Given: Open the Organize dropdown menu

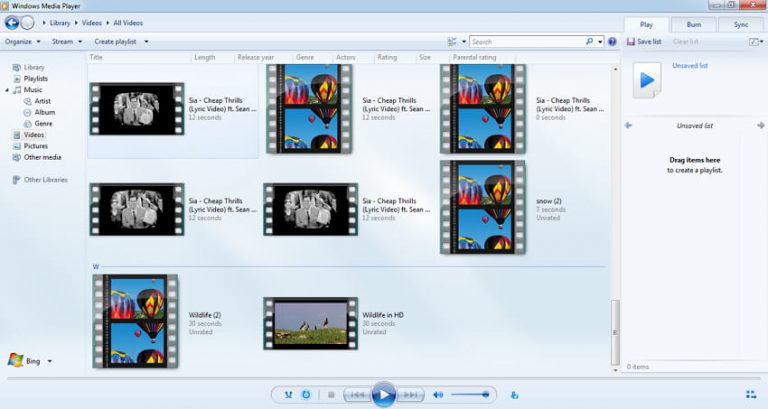Looking at the screenshot, I should click(23, 42).
